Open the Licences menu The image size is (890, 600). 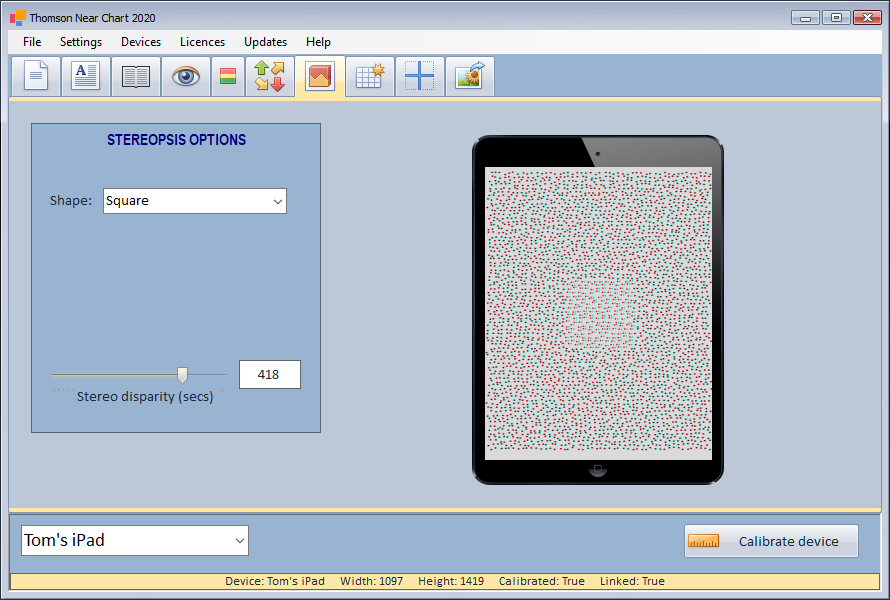coord(202,42)
